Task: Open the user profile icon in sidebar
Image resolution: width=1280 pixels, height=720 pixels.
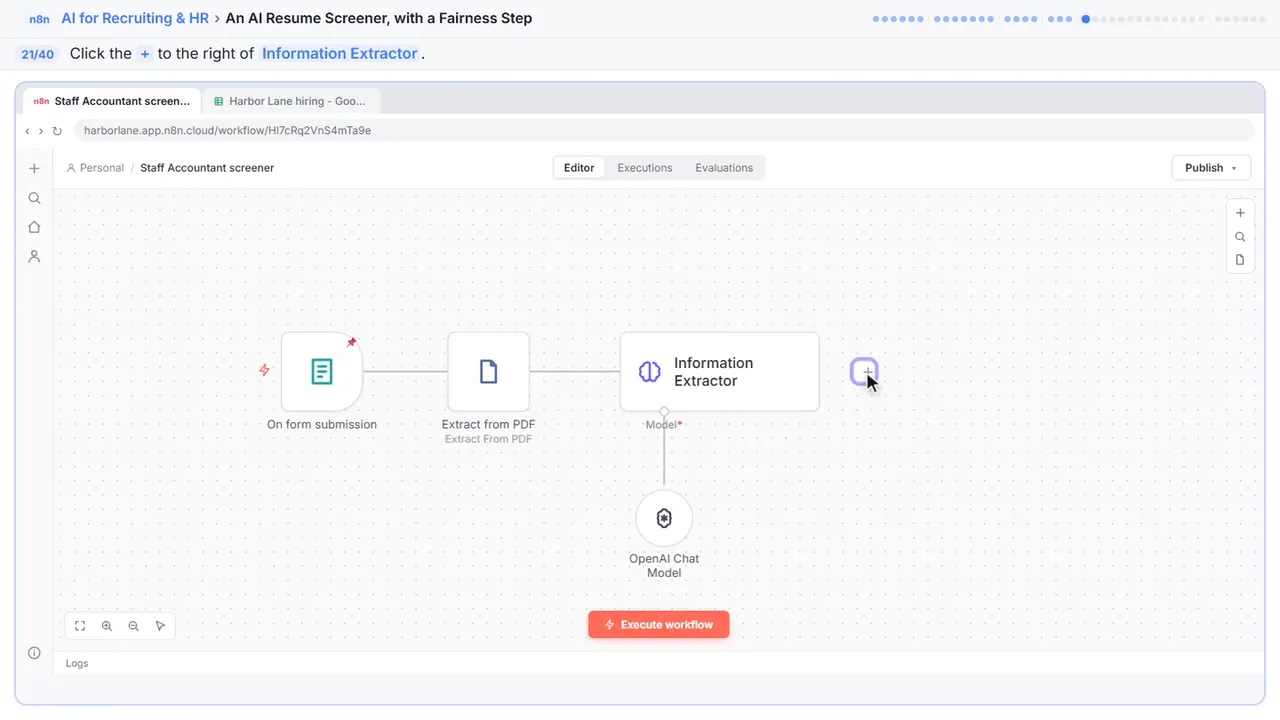Action: [x=34, y=256]
